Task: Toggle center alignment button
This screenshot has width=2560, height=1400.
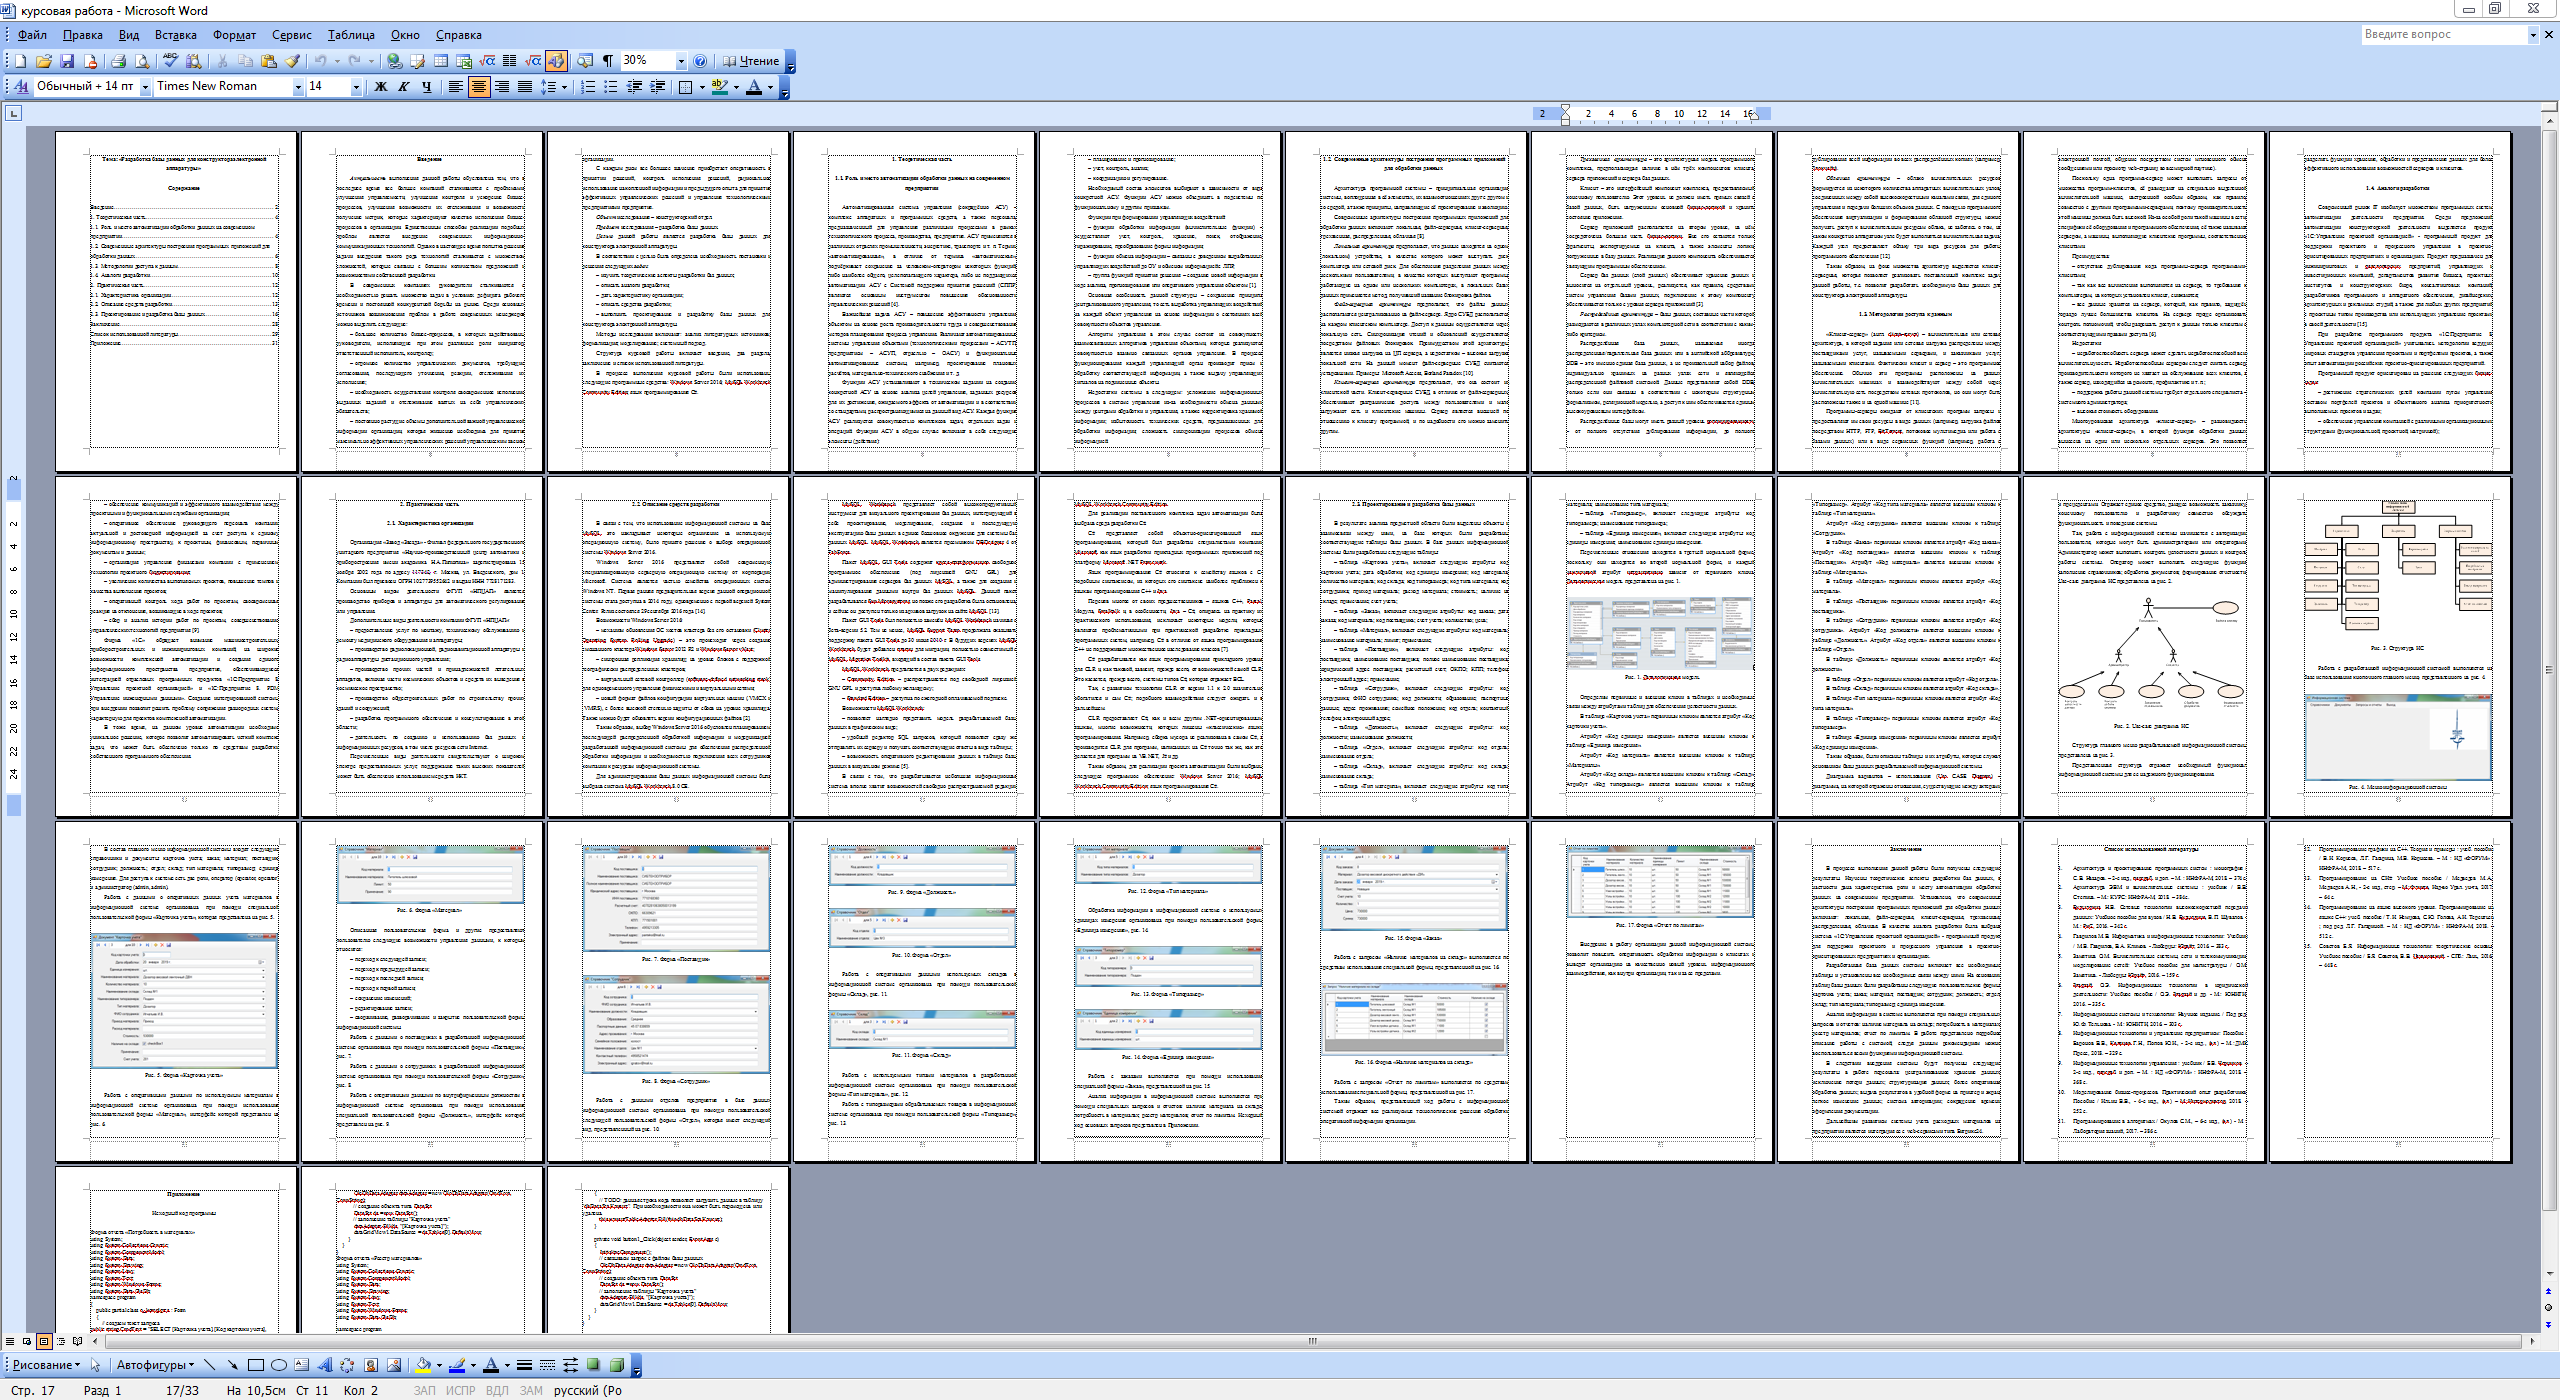Action: [478, 87]
